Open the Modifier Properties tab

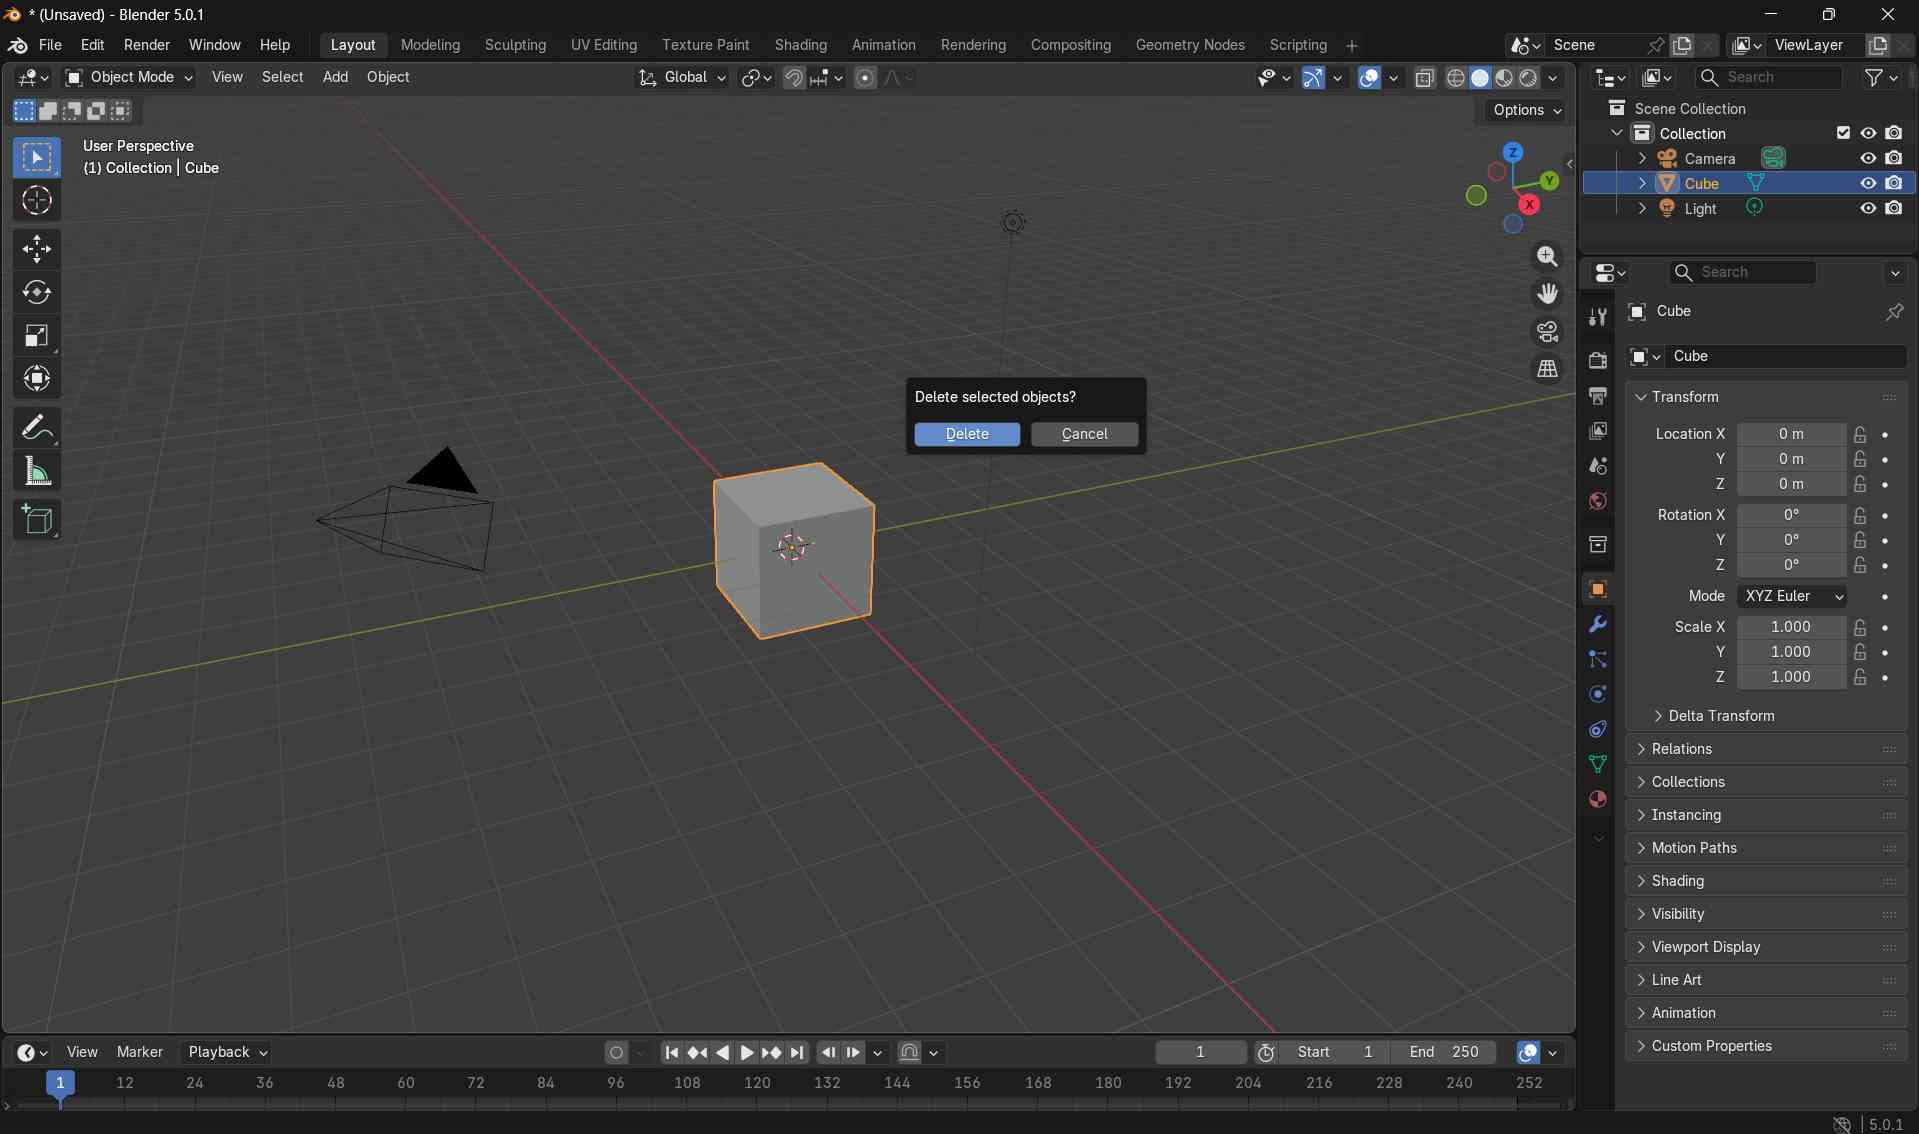pos(1597,624)
